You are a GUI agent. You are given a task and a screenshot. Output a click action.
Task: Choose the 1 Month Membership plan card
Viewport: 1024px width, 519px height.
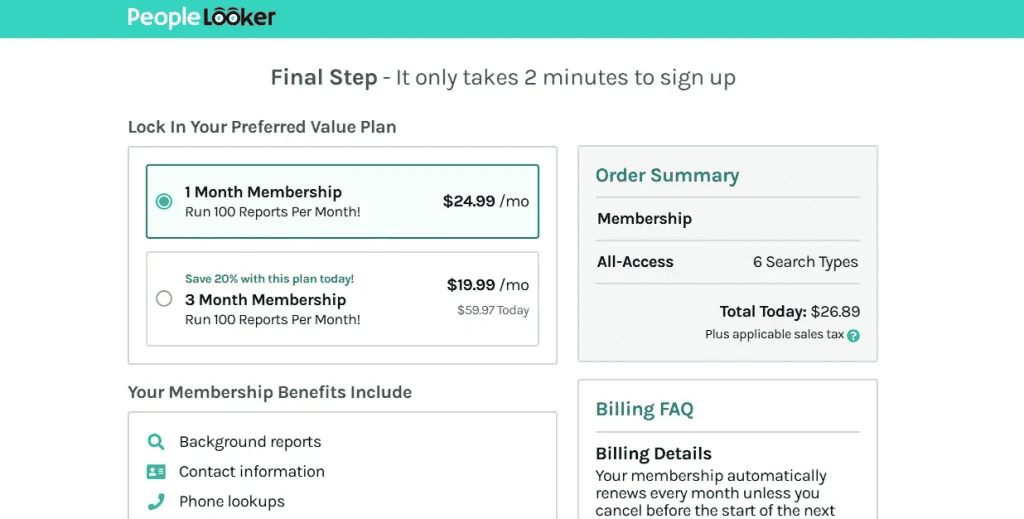click(342, 201)
